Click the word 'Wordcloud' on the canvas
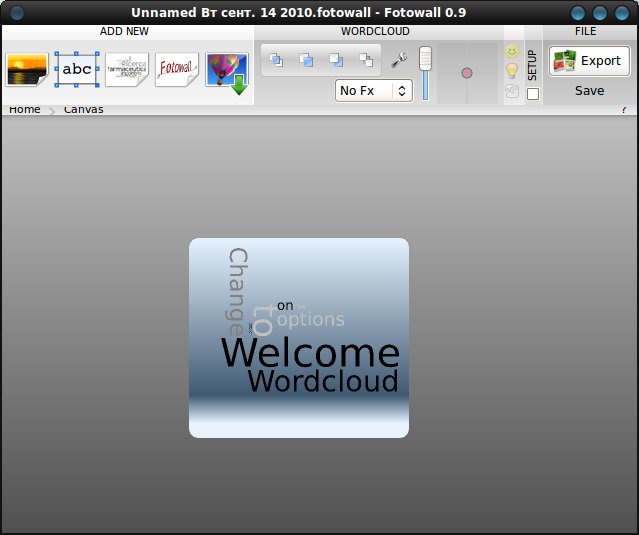 pyautogui.click(x=323, y=381)
